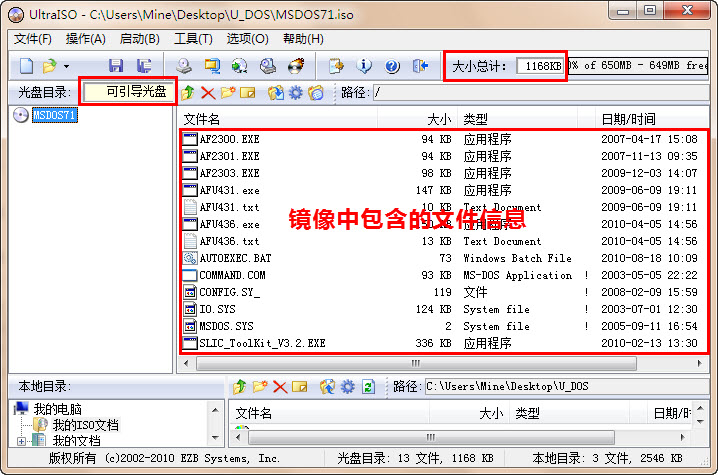The height and width of the screenshot is (475, 718).
Task: Click the red X delete icon in image toolbar
Action: click(208, 93)
